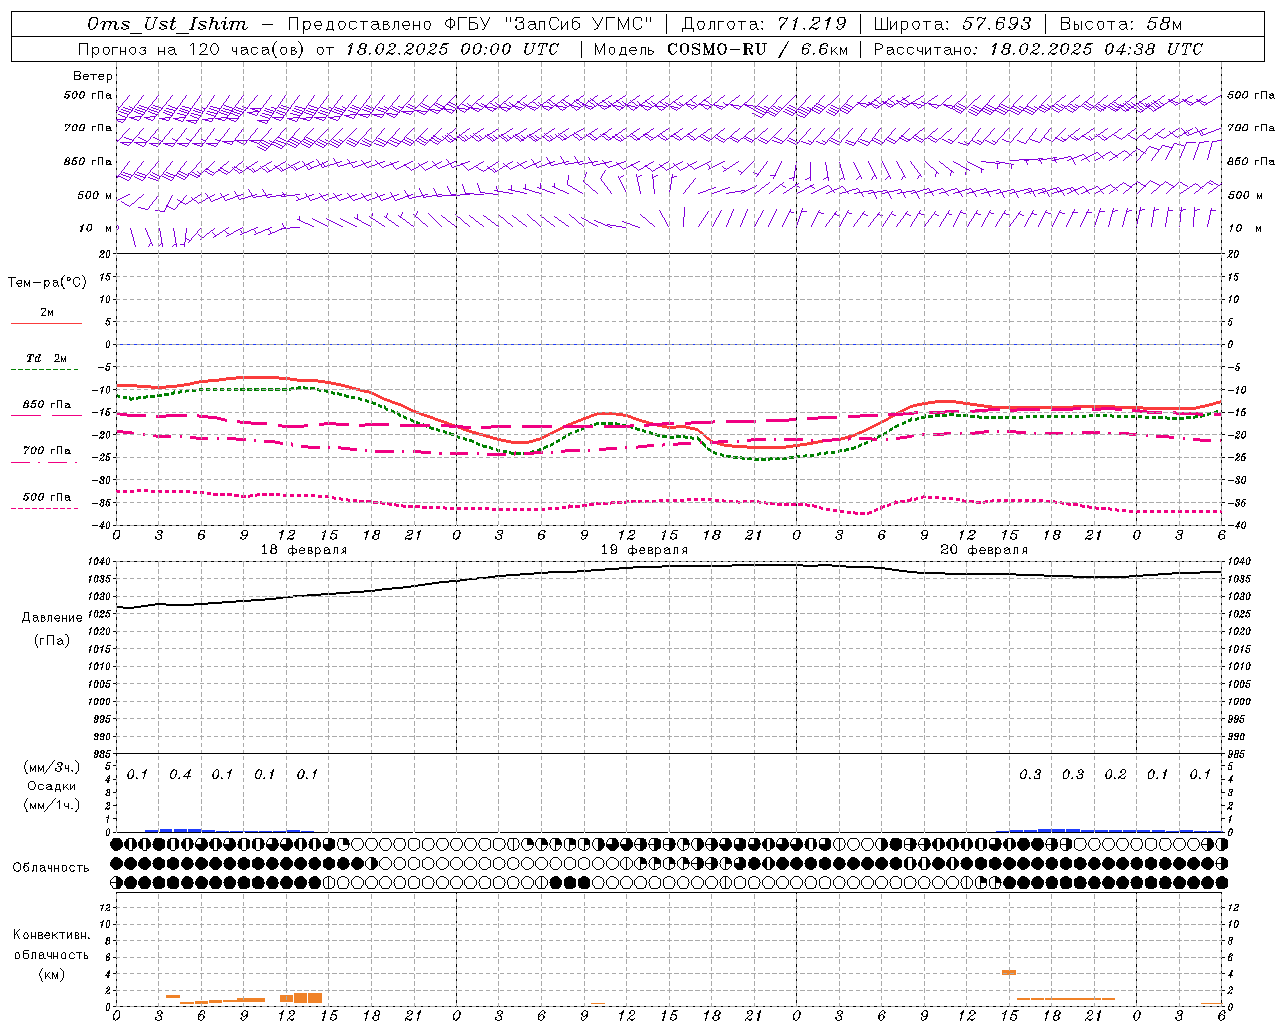
Task: Select the 0.2 precipitation amount
Action: coord(1115,775)
